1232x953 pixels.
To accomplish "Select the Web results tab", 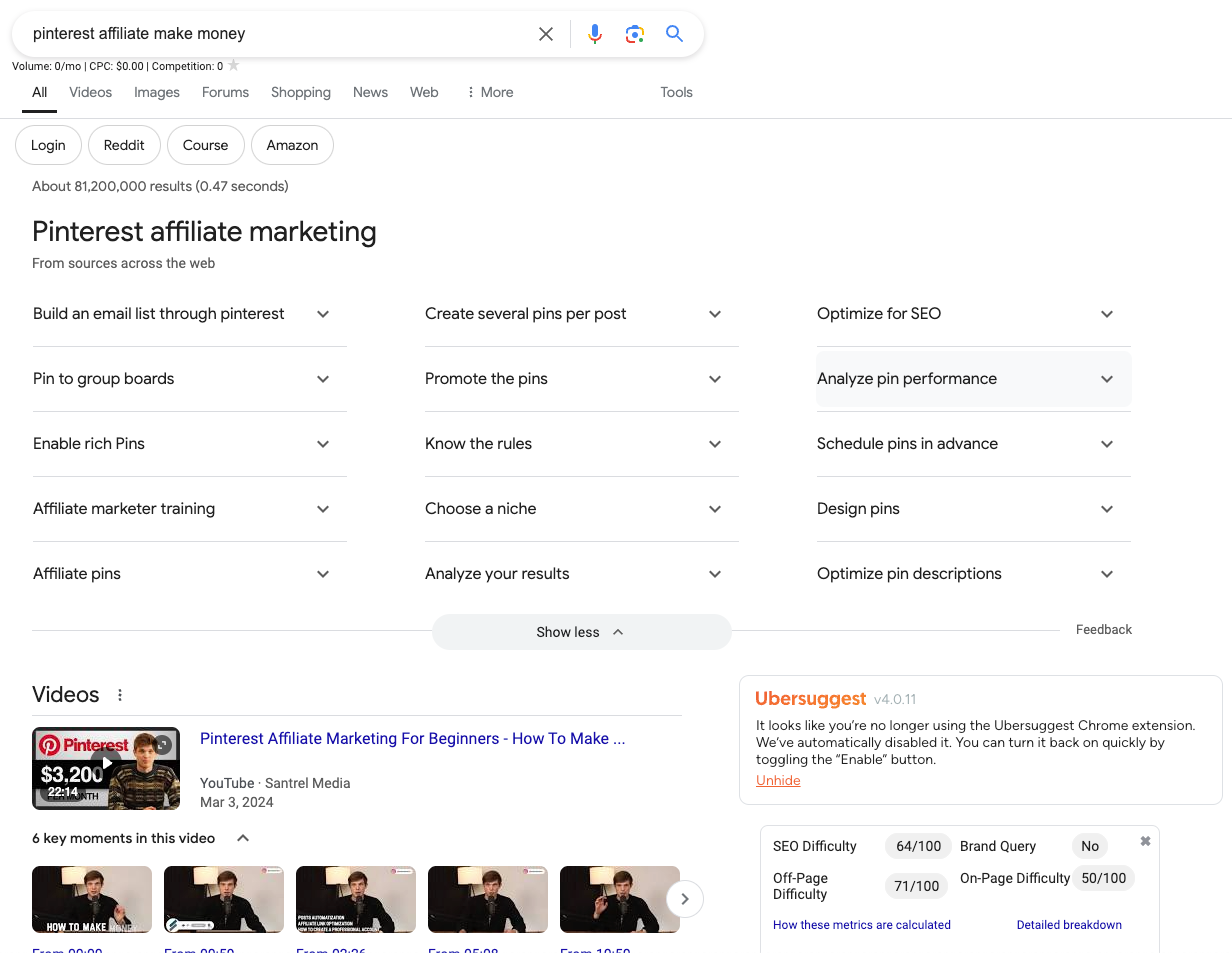I will (x=424, y=92).
